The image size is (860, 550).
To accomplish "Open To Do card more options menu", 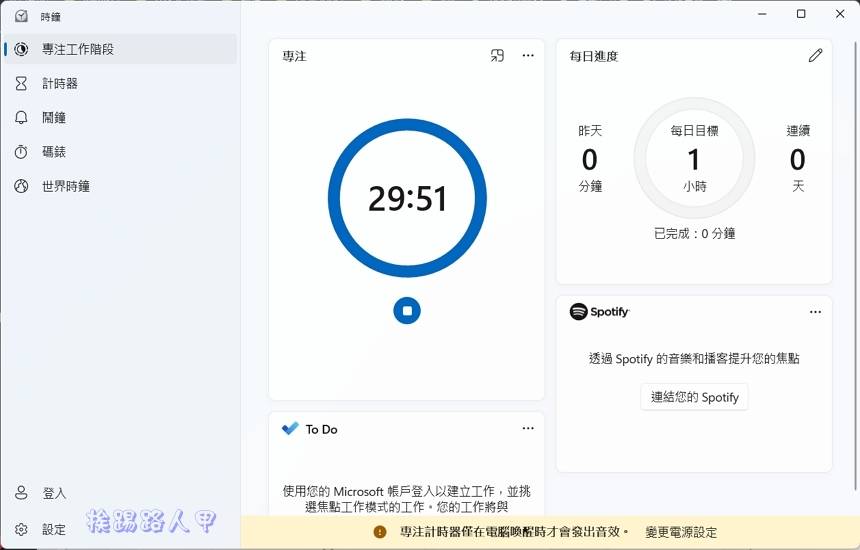I will pos(528,429).
